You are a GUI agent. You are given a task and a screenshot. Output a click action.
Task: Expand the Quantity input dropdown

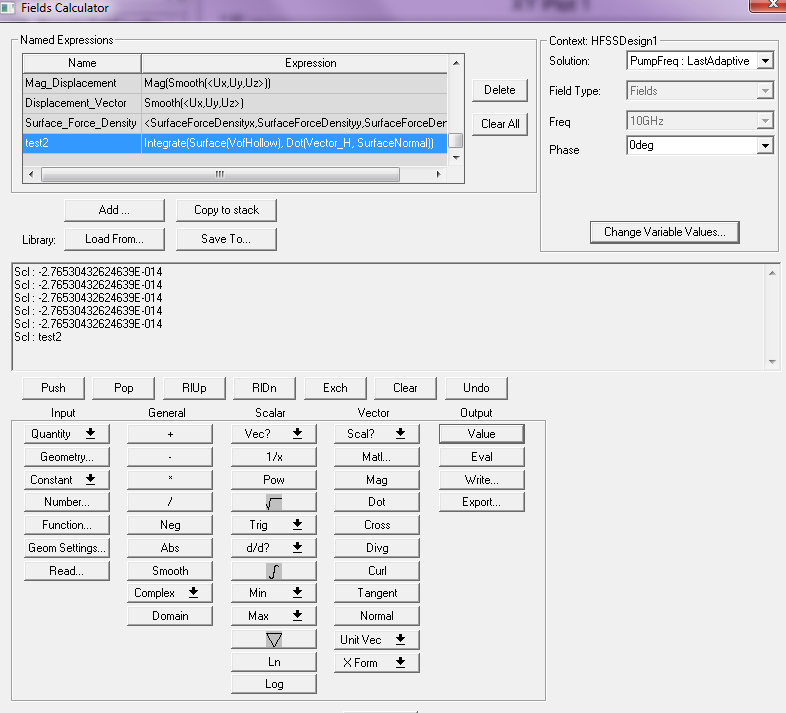pyautogui.click(x=68, y=434)
